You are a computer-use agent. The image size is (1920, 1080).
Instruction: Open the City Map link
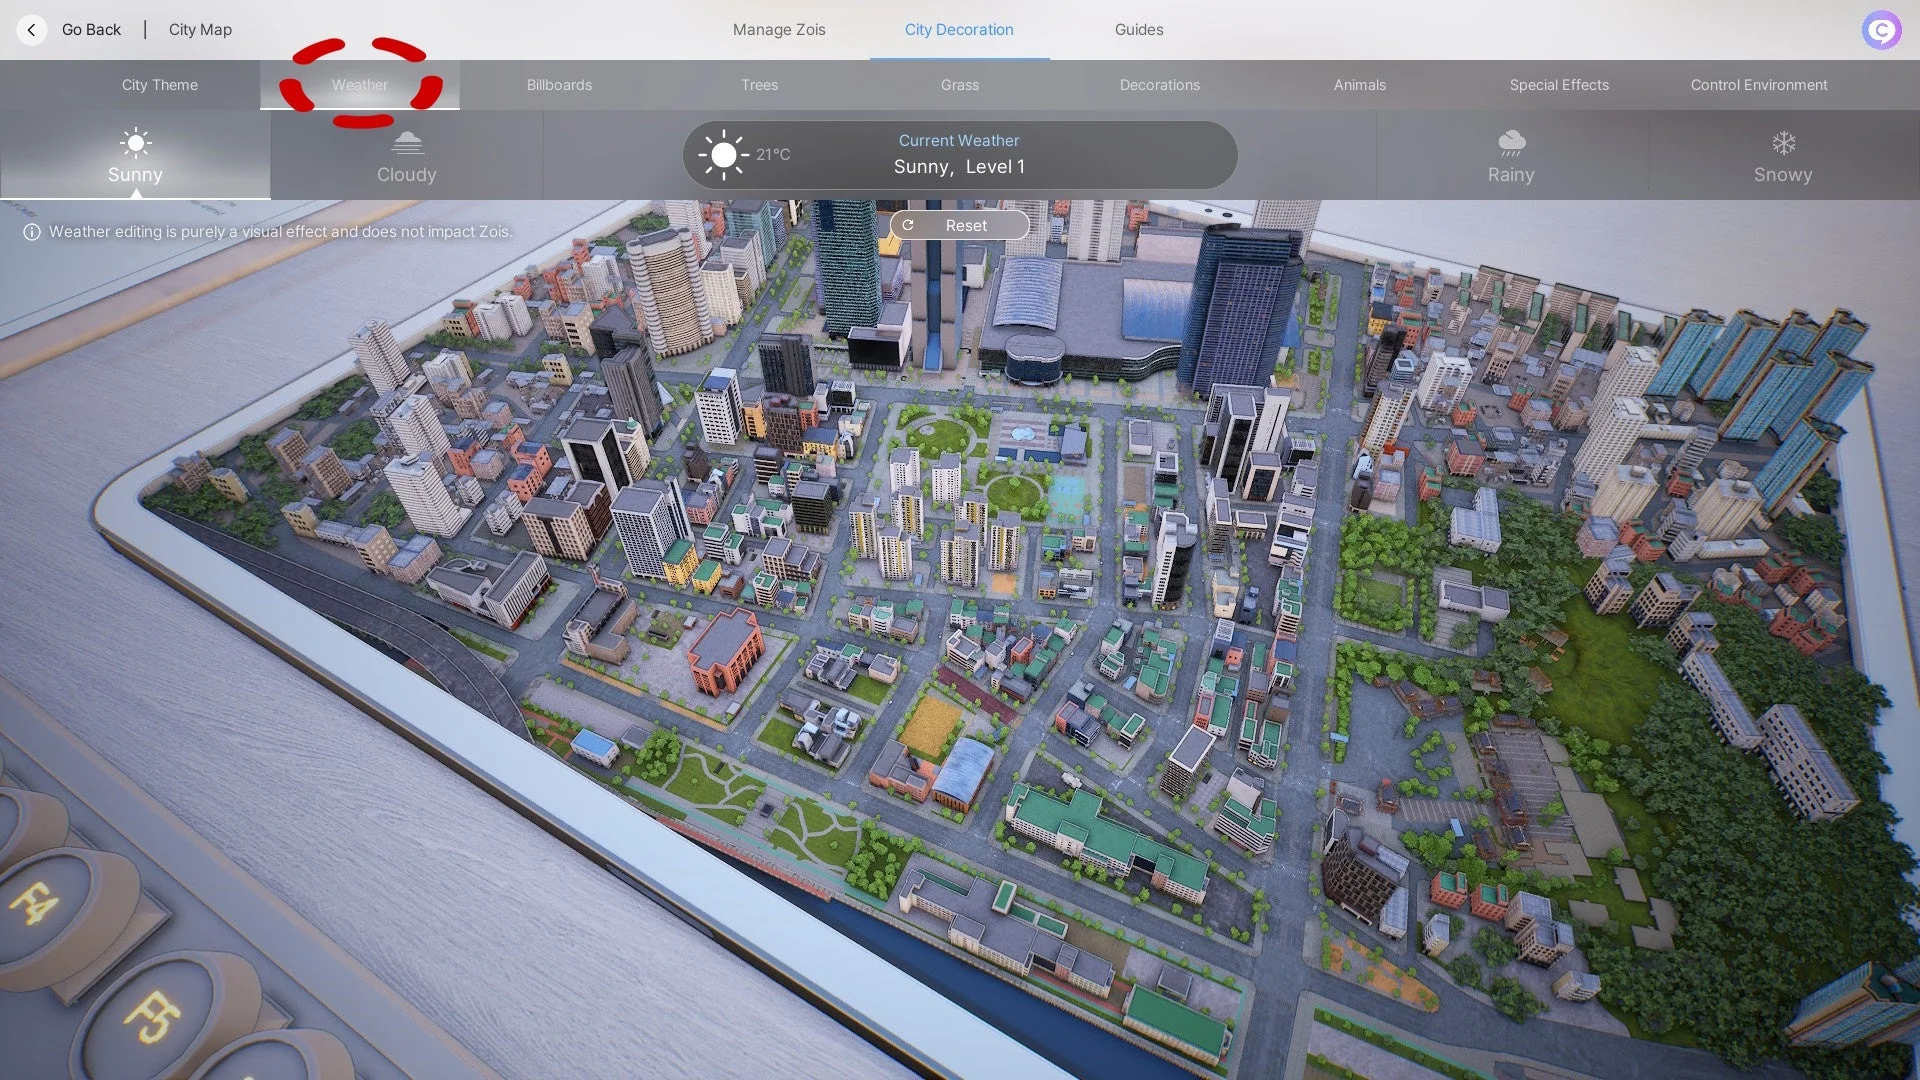[x=200, y=30]
